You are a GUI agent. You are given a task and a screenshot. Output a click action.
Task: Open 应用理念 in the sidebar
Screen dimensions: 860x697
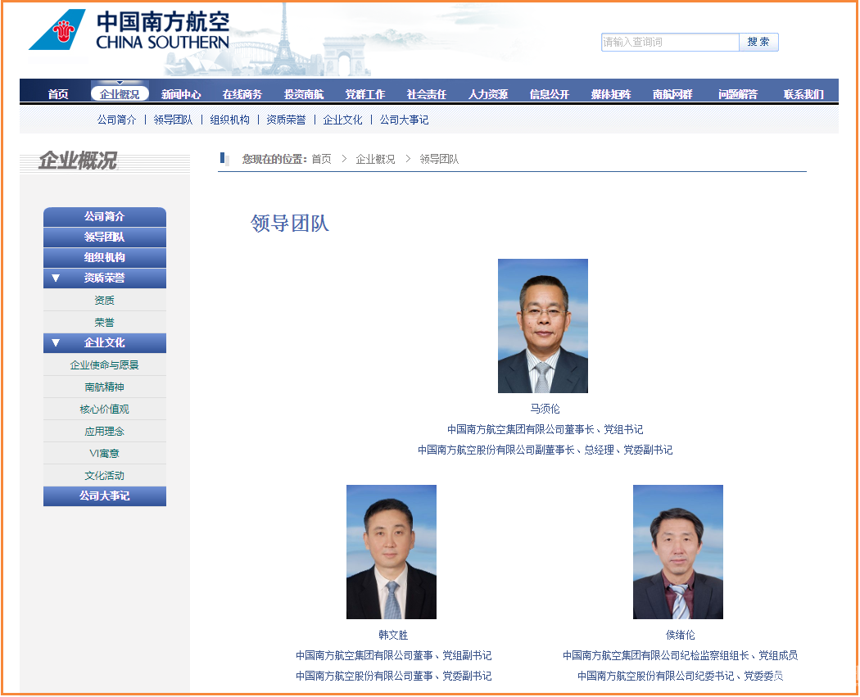tap(105, 432)
